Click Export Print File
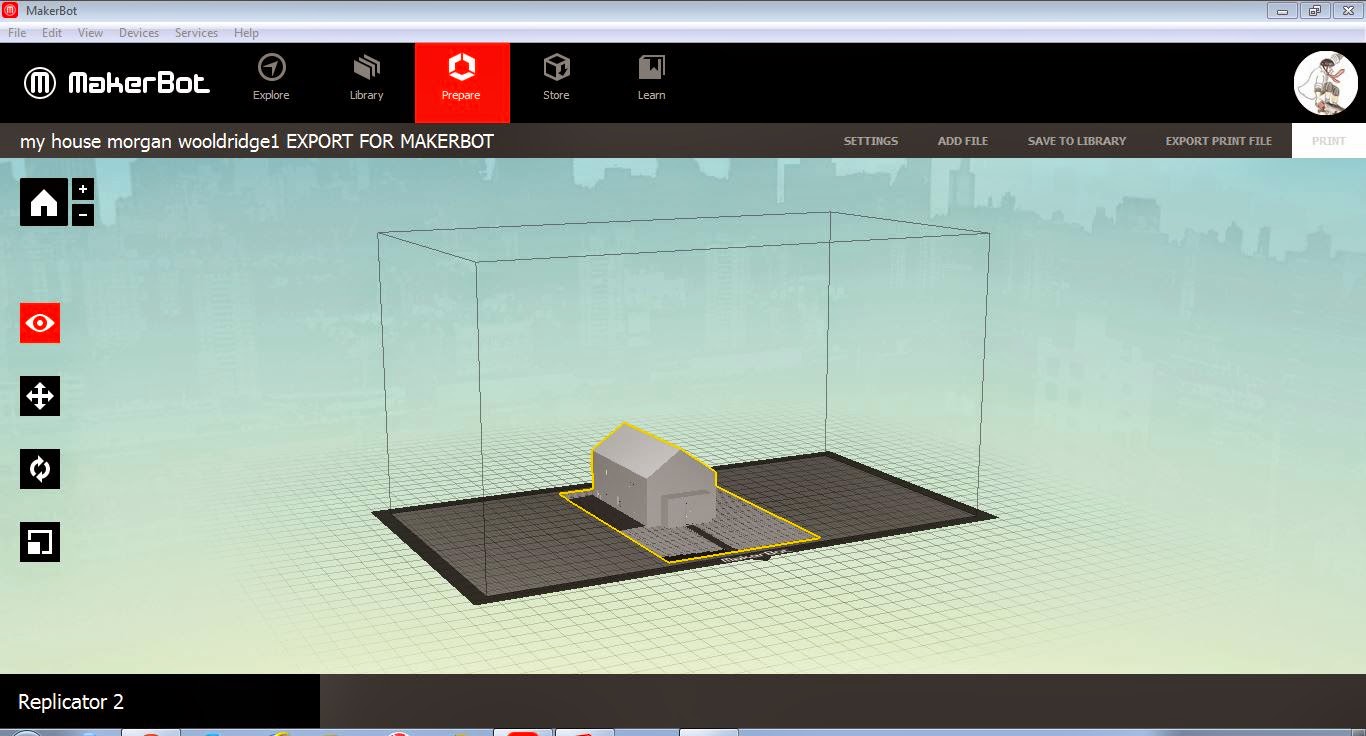 pos(1219,141)
